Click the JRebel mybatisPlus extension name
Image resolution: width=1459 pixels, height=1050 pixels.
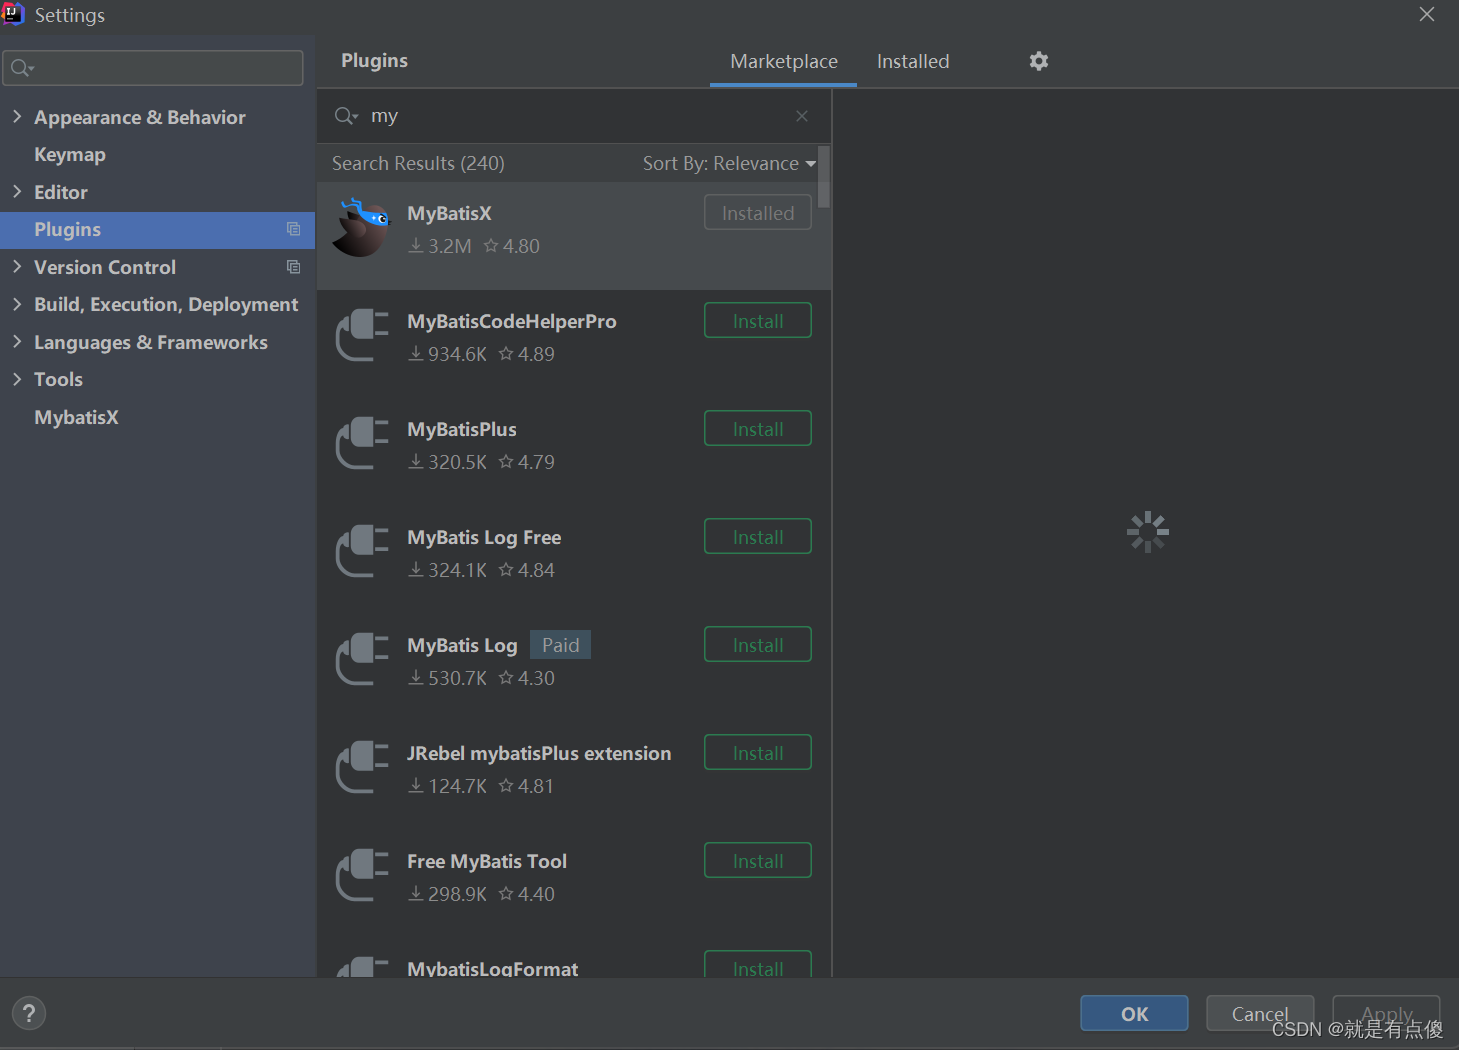click(x=539, y=753)
